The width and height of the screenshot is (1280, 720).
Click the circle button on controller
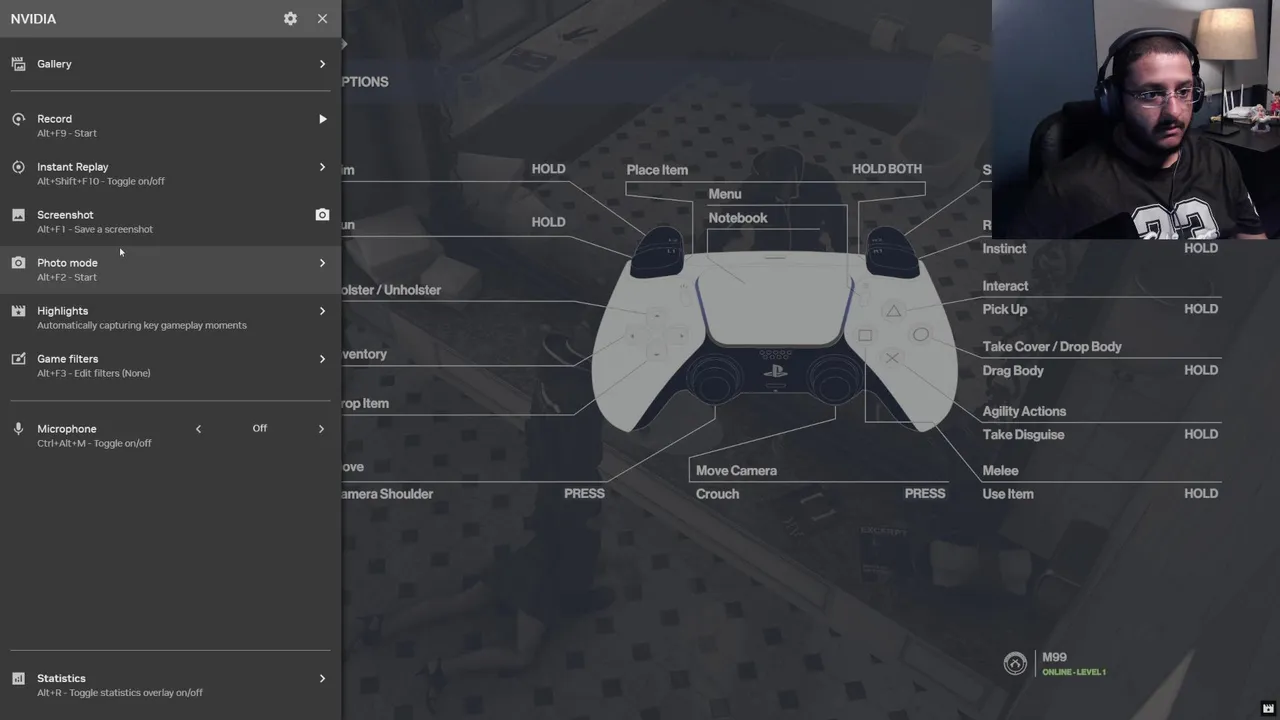[920, 335]
